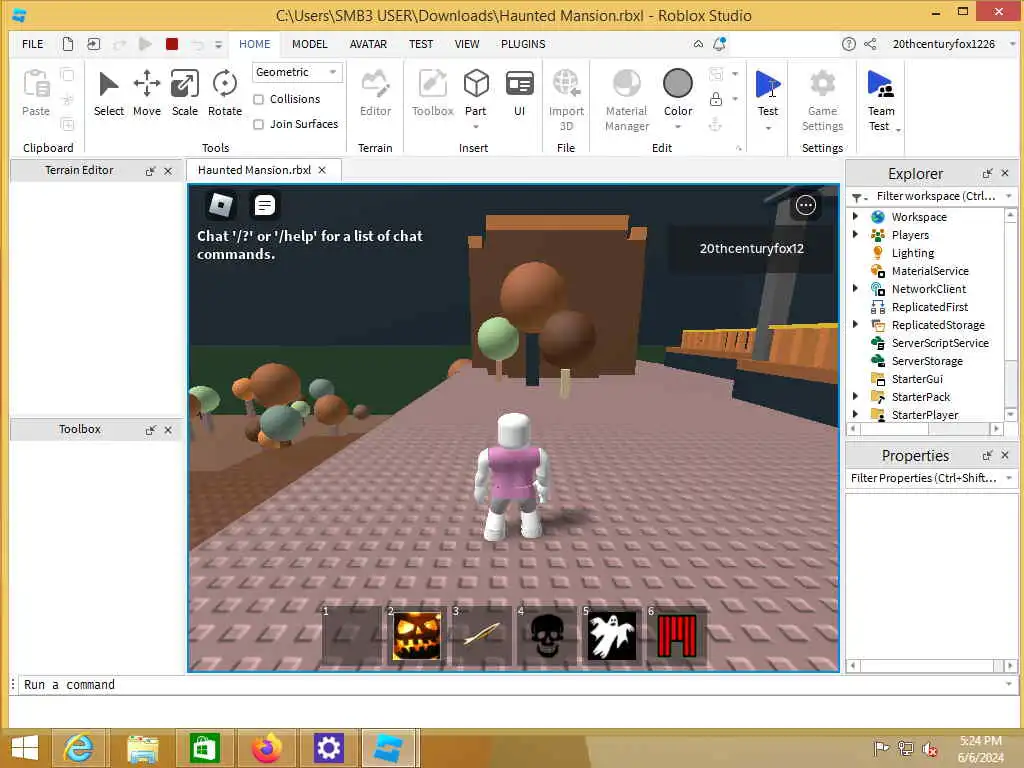Open the Part dropdown arrow
This screenshot has height=768, width=1024.
(476, 127)
